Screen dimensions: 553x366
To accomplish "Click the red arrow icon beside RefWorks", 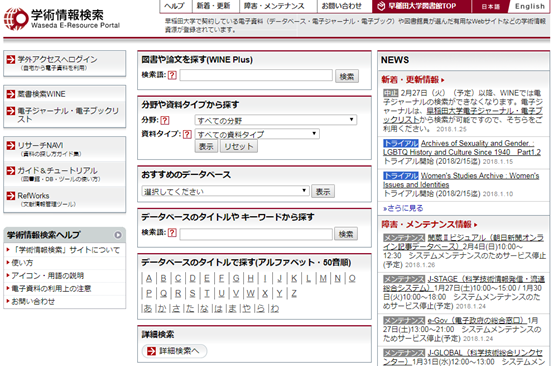I will [x=11, y=196].
